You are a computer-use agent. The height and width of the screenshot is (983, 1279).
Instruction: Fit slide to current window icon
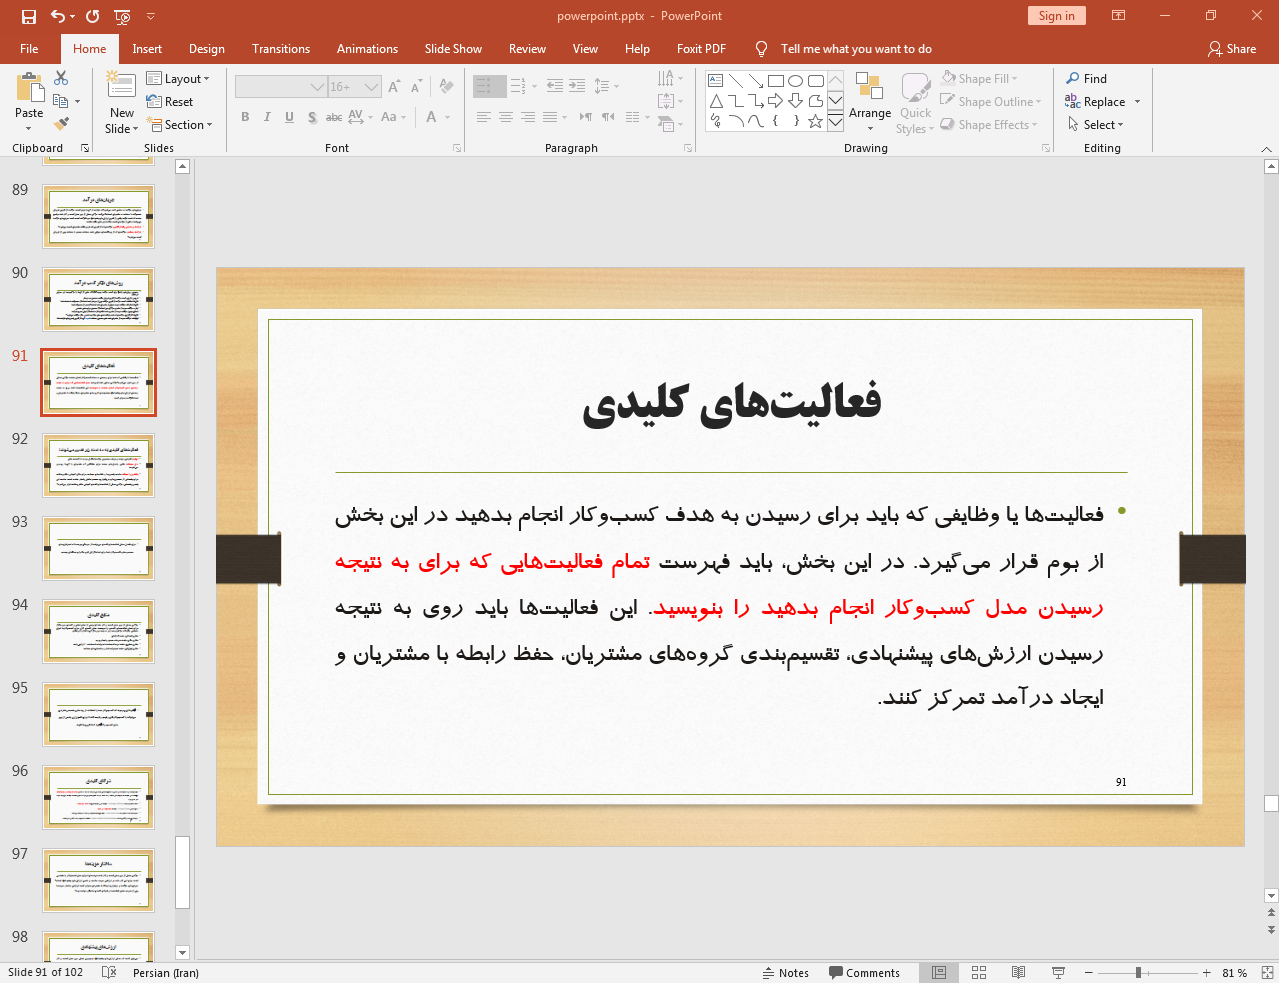pos(1267,972)
